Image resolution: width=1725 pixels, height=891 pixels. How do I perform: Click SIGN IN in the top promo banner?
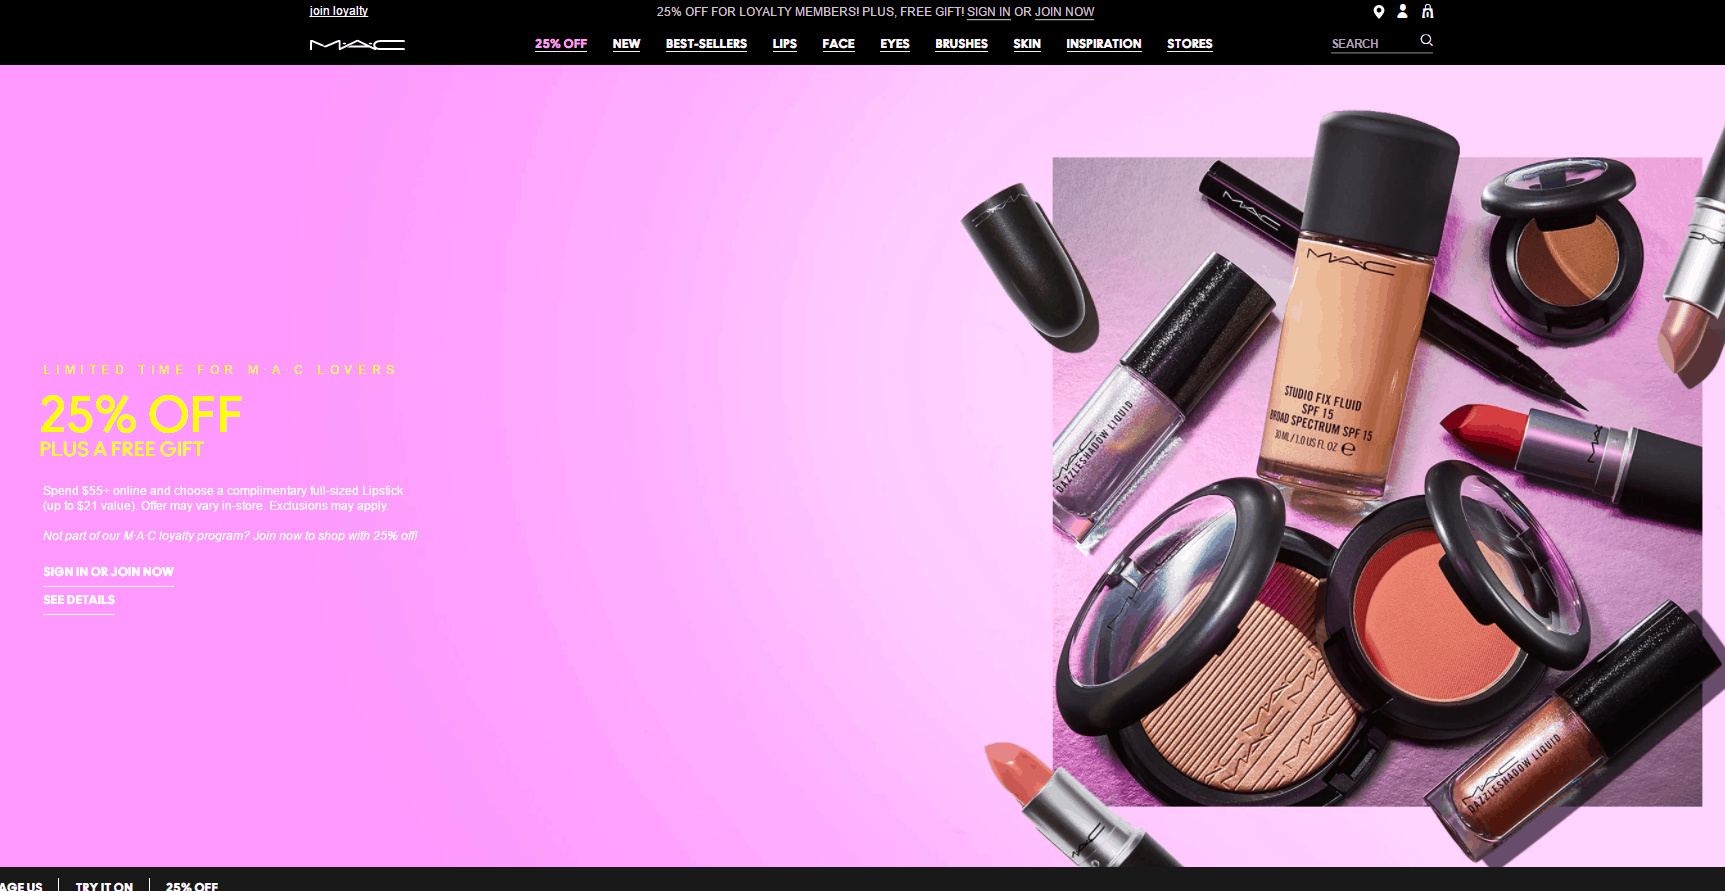click(x=989, y=12)
